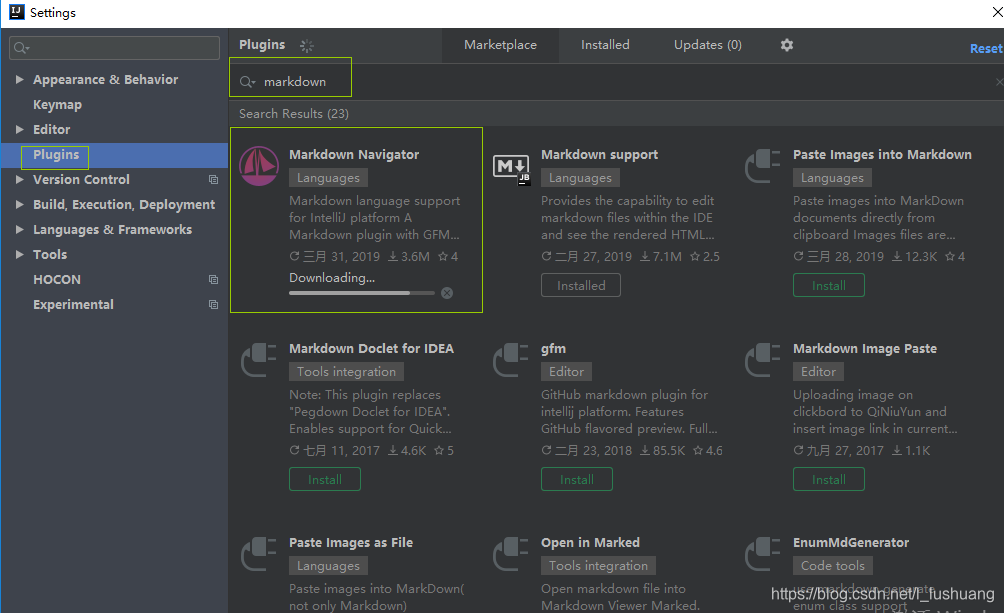Viewport: 1004px width, 613px height.
Task: Select the Markdown support plugin logo
Action: (x=511, y=170)
